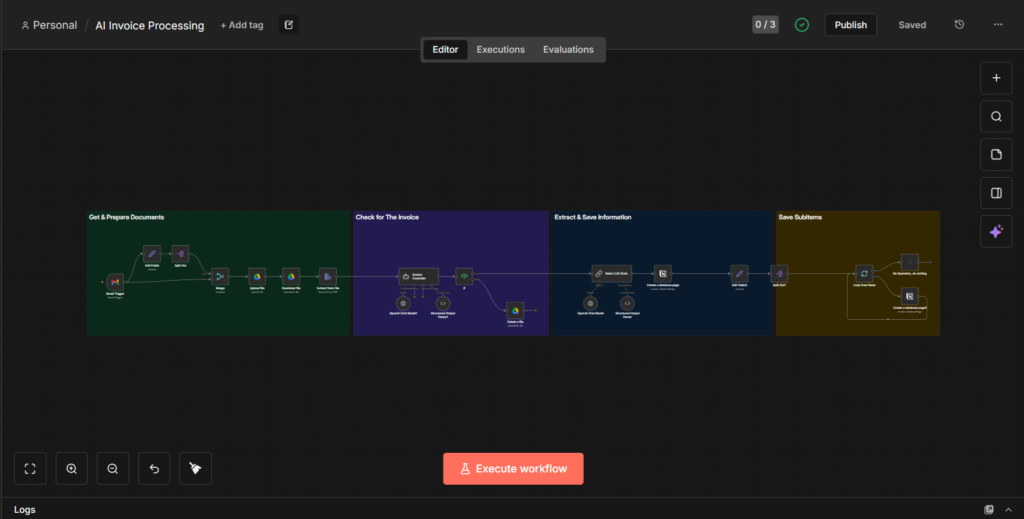Image resolution: width=1024 pixels, height=519 pixels.
Task: Expand the Logs panel chevron
Action: coord(1008,510)
